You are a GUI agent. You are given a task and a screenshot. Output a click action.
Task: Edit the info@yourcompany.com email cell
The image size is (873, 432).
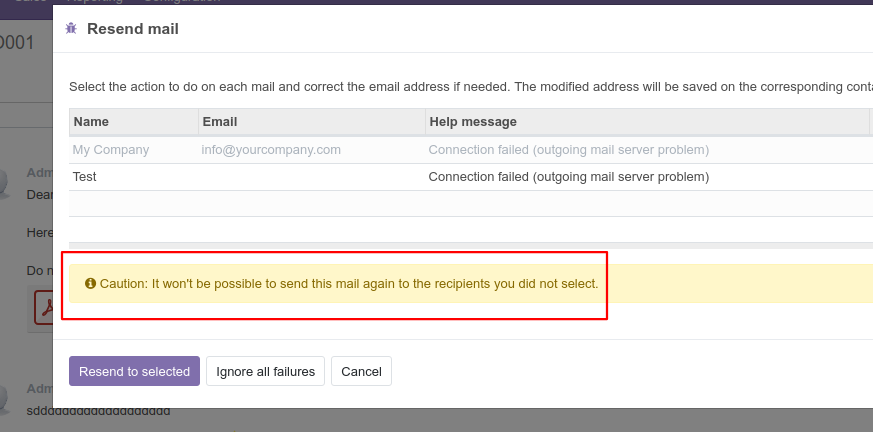tap(271, 150)
